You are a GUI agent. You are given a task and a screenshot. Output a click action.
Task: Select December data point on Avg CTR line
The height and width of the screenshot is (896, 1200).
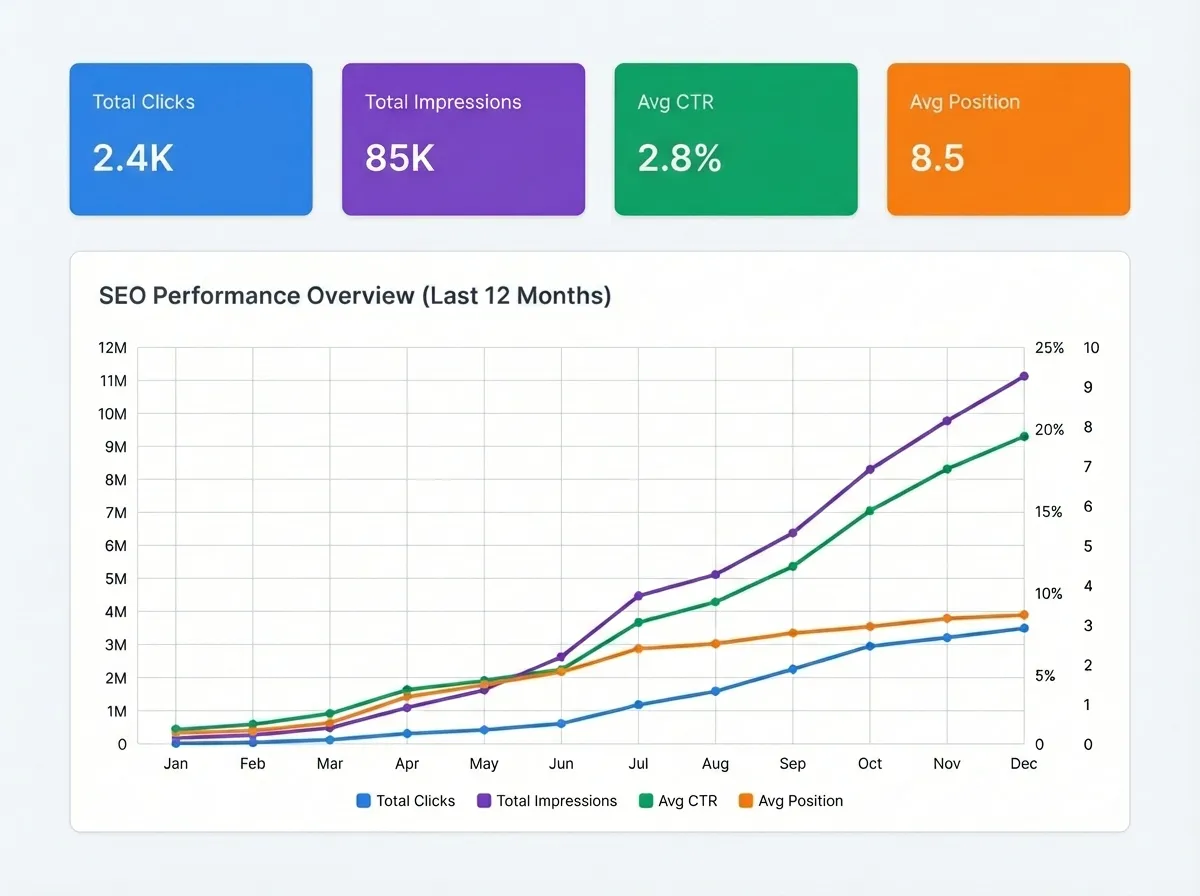(x=1024, y=436)
